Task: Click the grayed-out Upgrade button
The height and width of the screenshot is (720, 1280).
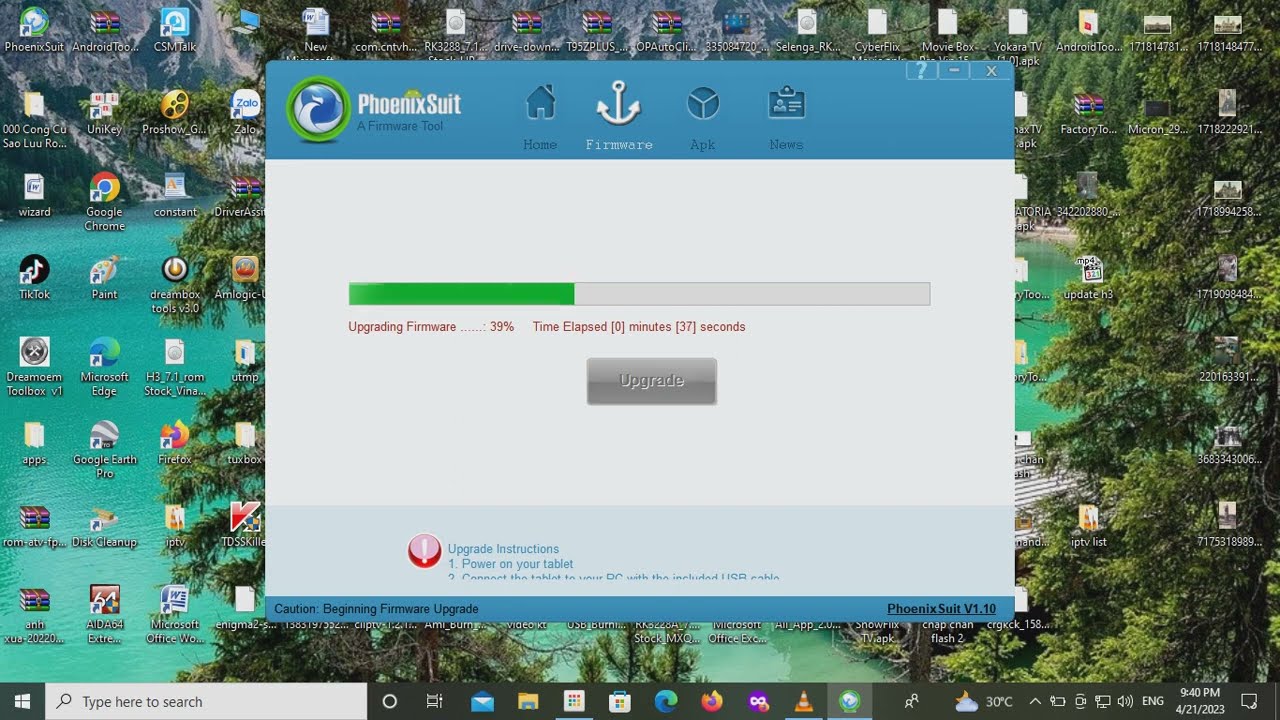Action: (x=652, y=381)
